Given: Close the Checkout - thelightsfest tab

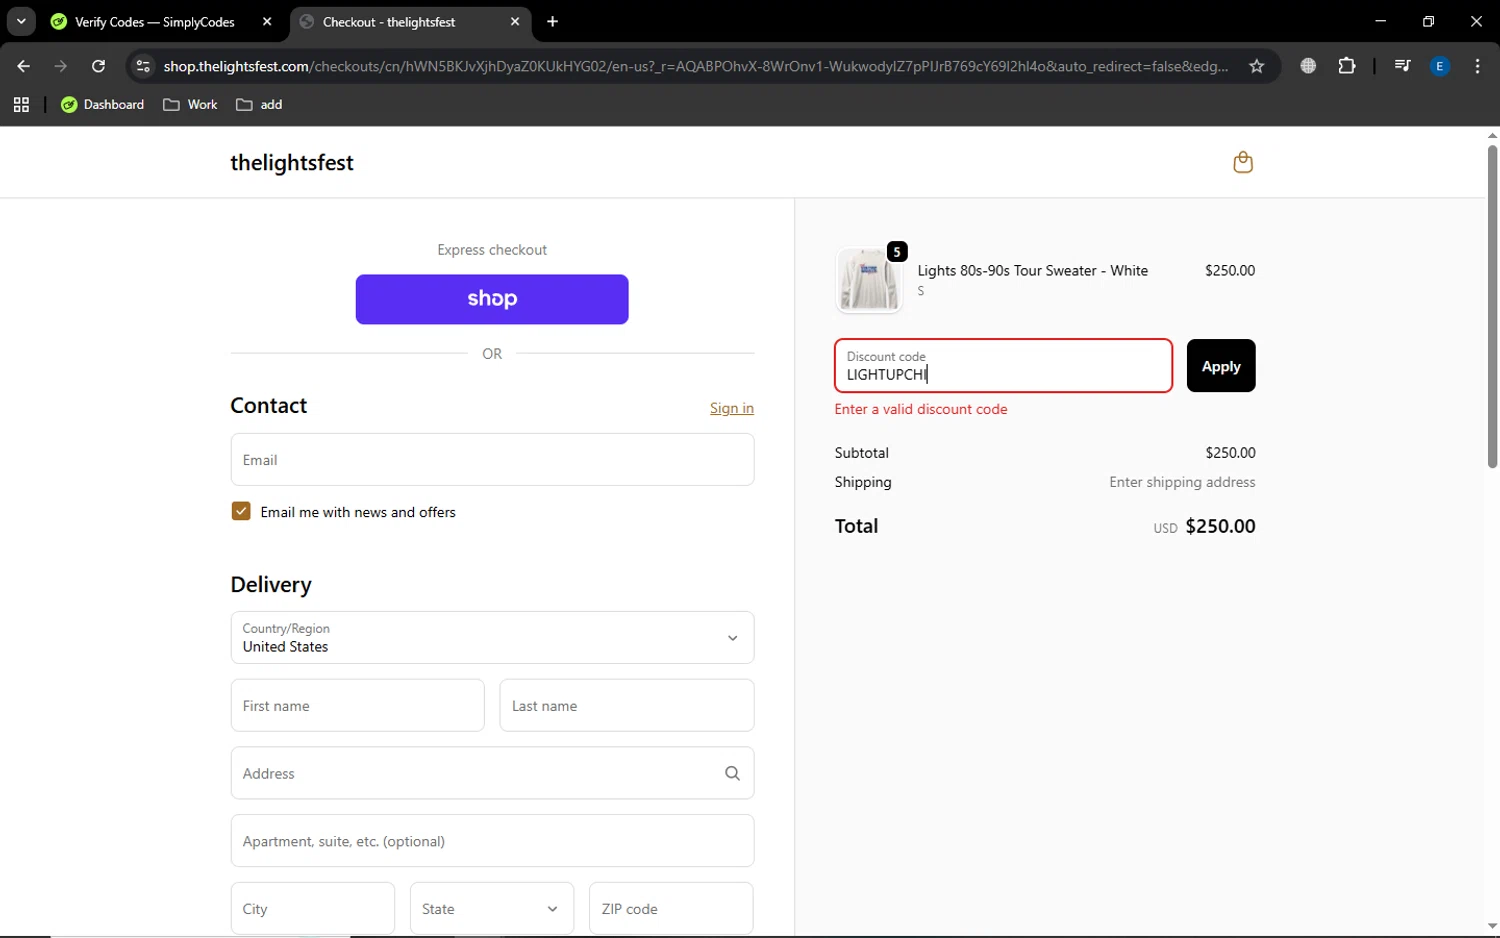Looking at the screenshot, I should pos(515,21).
